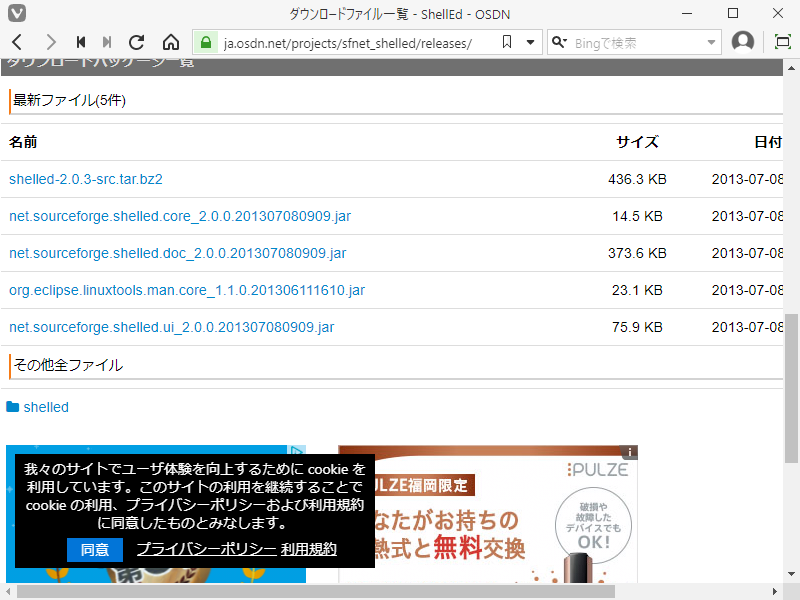Click the forward navigation arrow
Viewport: 800px width, 600px height.
click(x=50, y=42)
